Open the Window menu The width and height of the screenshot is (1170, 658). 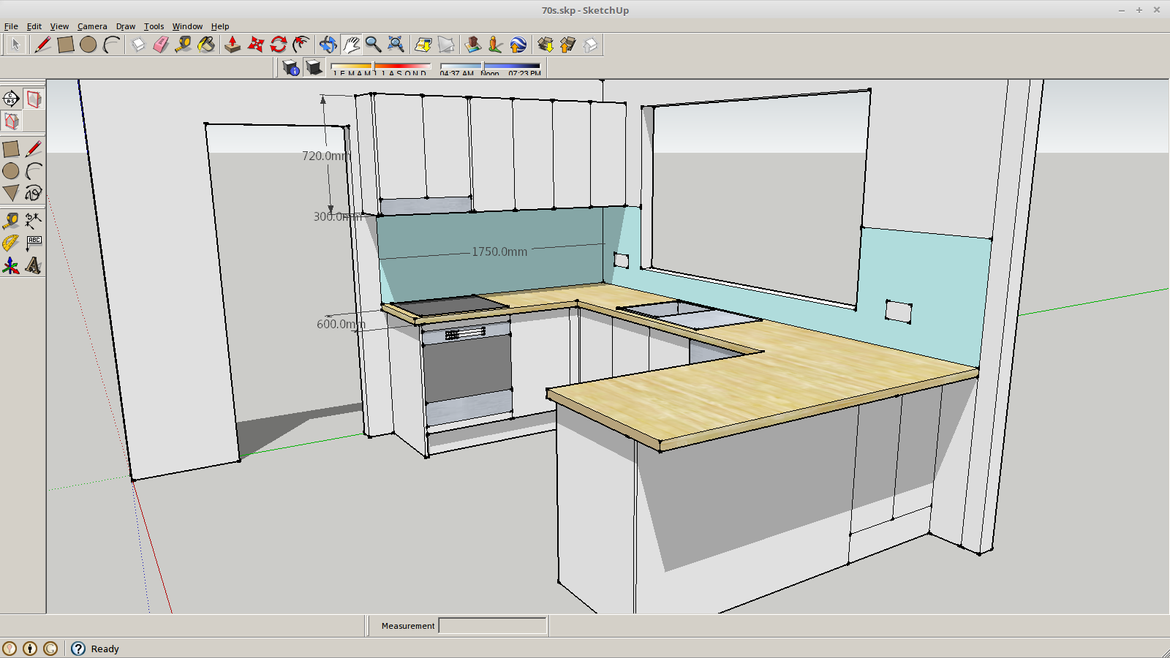coord(187,26)
